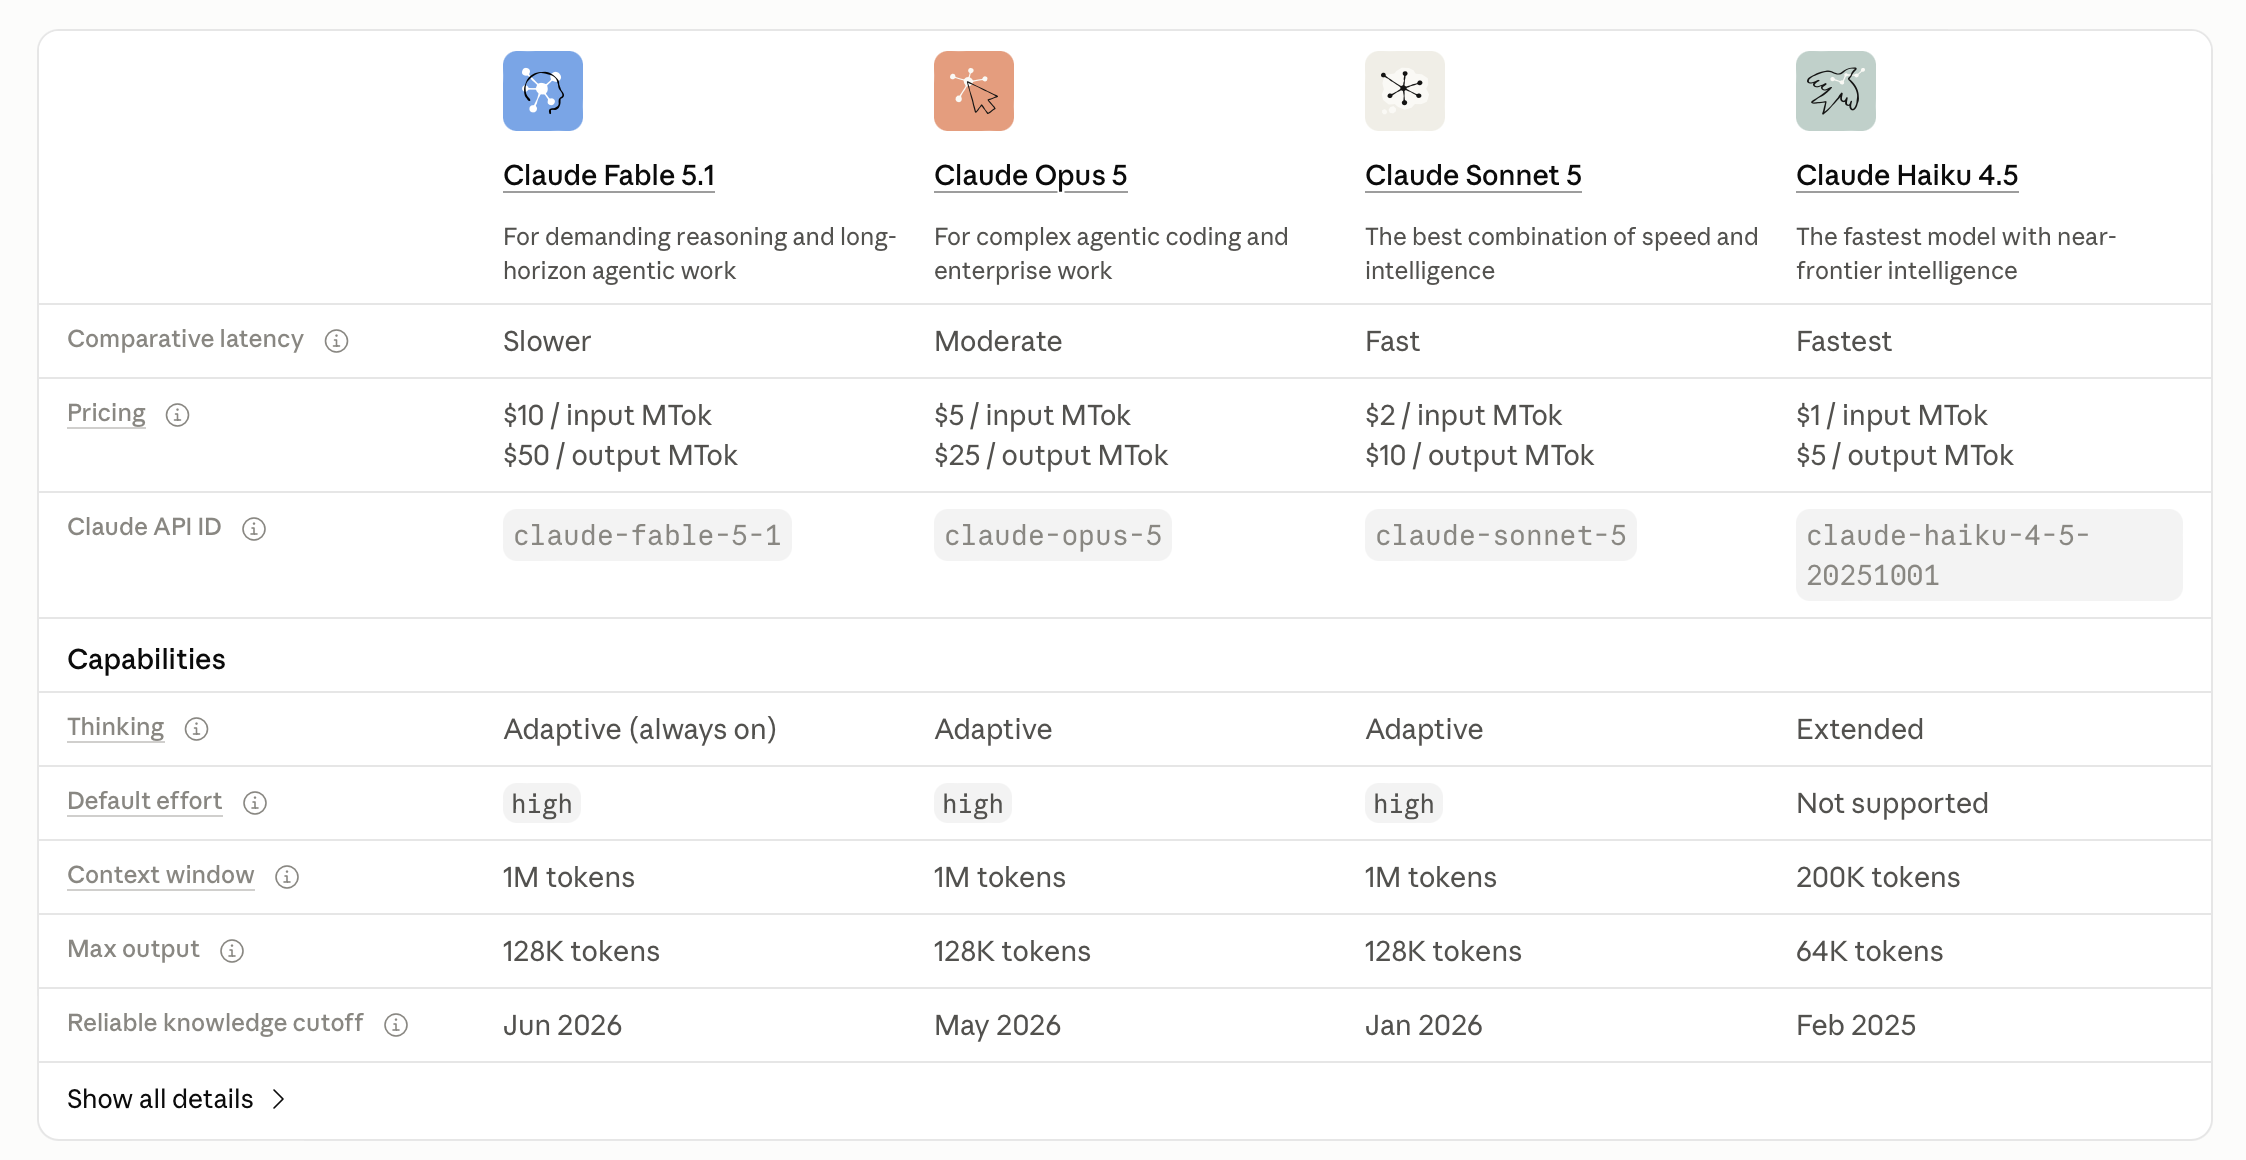Click the info icon for Reliable knowledge cutoff

tap(396, 1025)
